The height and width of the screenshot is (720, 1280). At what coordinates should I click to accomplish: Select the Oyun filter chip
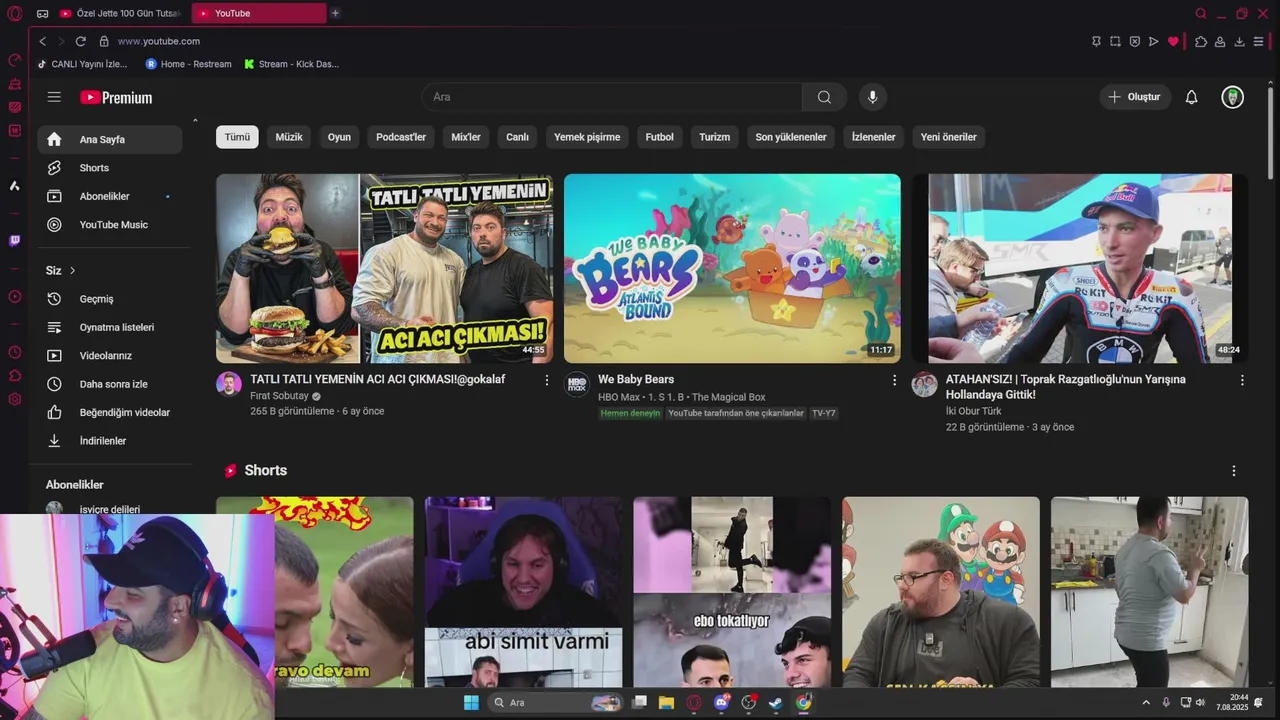(x=339, y=137)
